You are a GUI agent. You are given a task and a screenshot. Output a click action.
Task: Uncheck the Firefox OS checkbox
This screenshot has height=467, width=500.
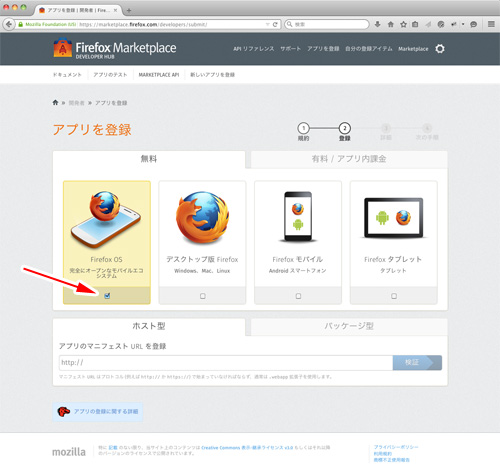pos(107,296)
